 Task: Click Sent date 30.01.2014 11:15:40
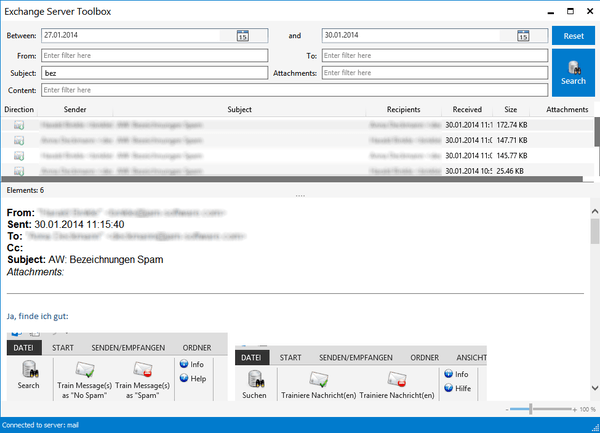pyautogui.click(x=79, y=225)
